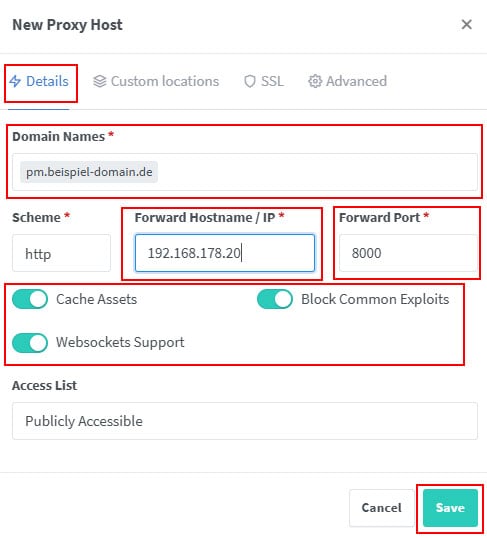Screen dimensions: 487x538
Task: Expand the Access List Publicly Accessible dropdown
Action: pyautogui.click(x=245, y=421)
